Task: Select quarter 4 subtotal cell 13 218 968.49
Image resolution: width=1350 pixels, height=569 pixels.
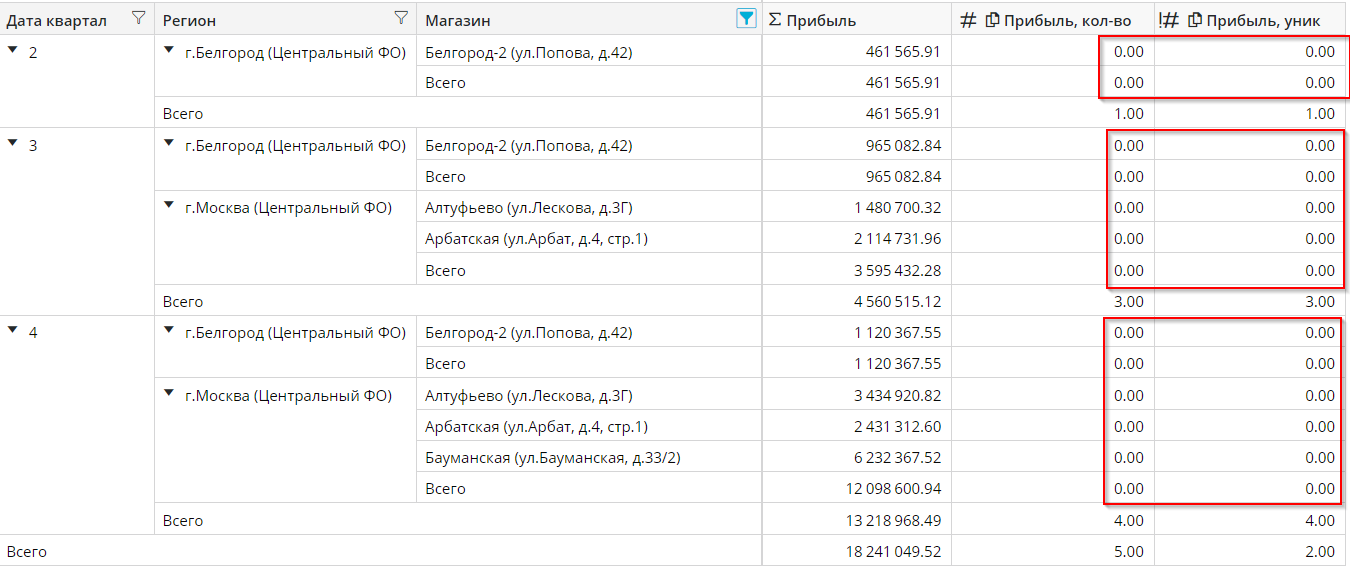Action: [x=891, y=520]
